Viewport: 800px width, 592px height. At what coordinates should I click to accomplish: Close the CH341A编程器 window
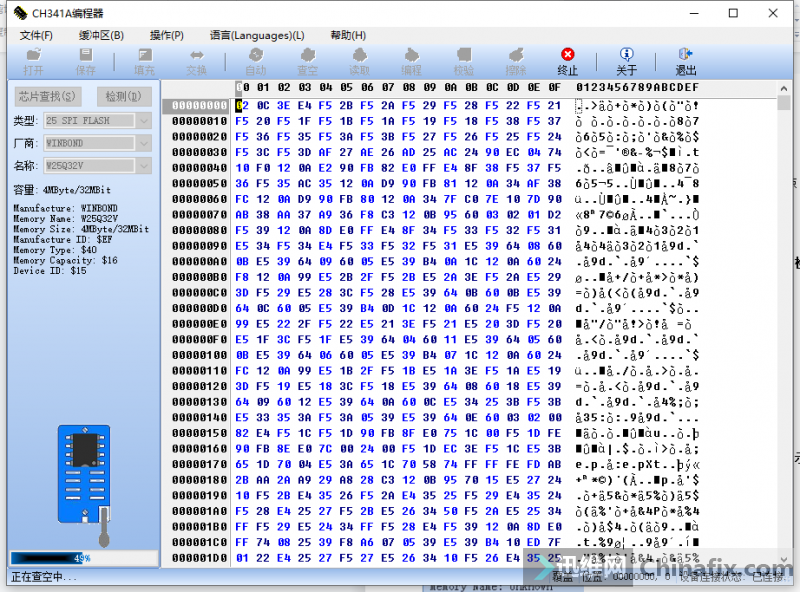point(773,13)
